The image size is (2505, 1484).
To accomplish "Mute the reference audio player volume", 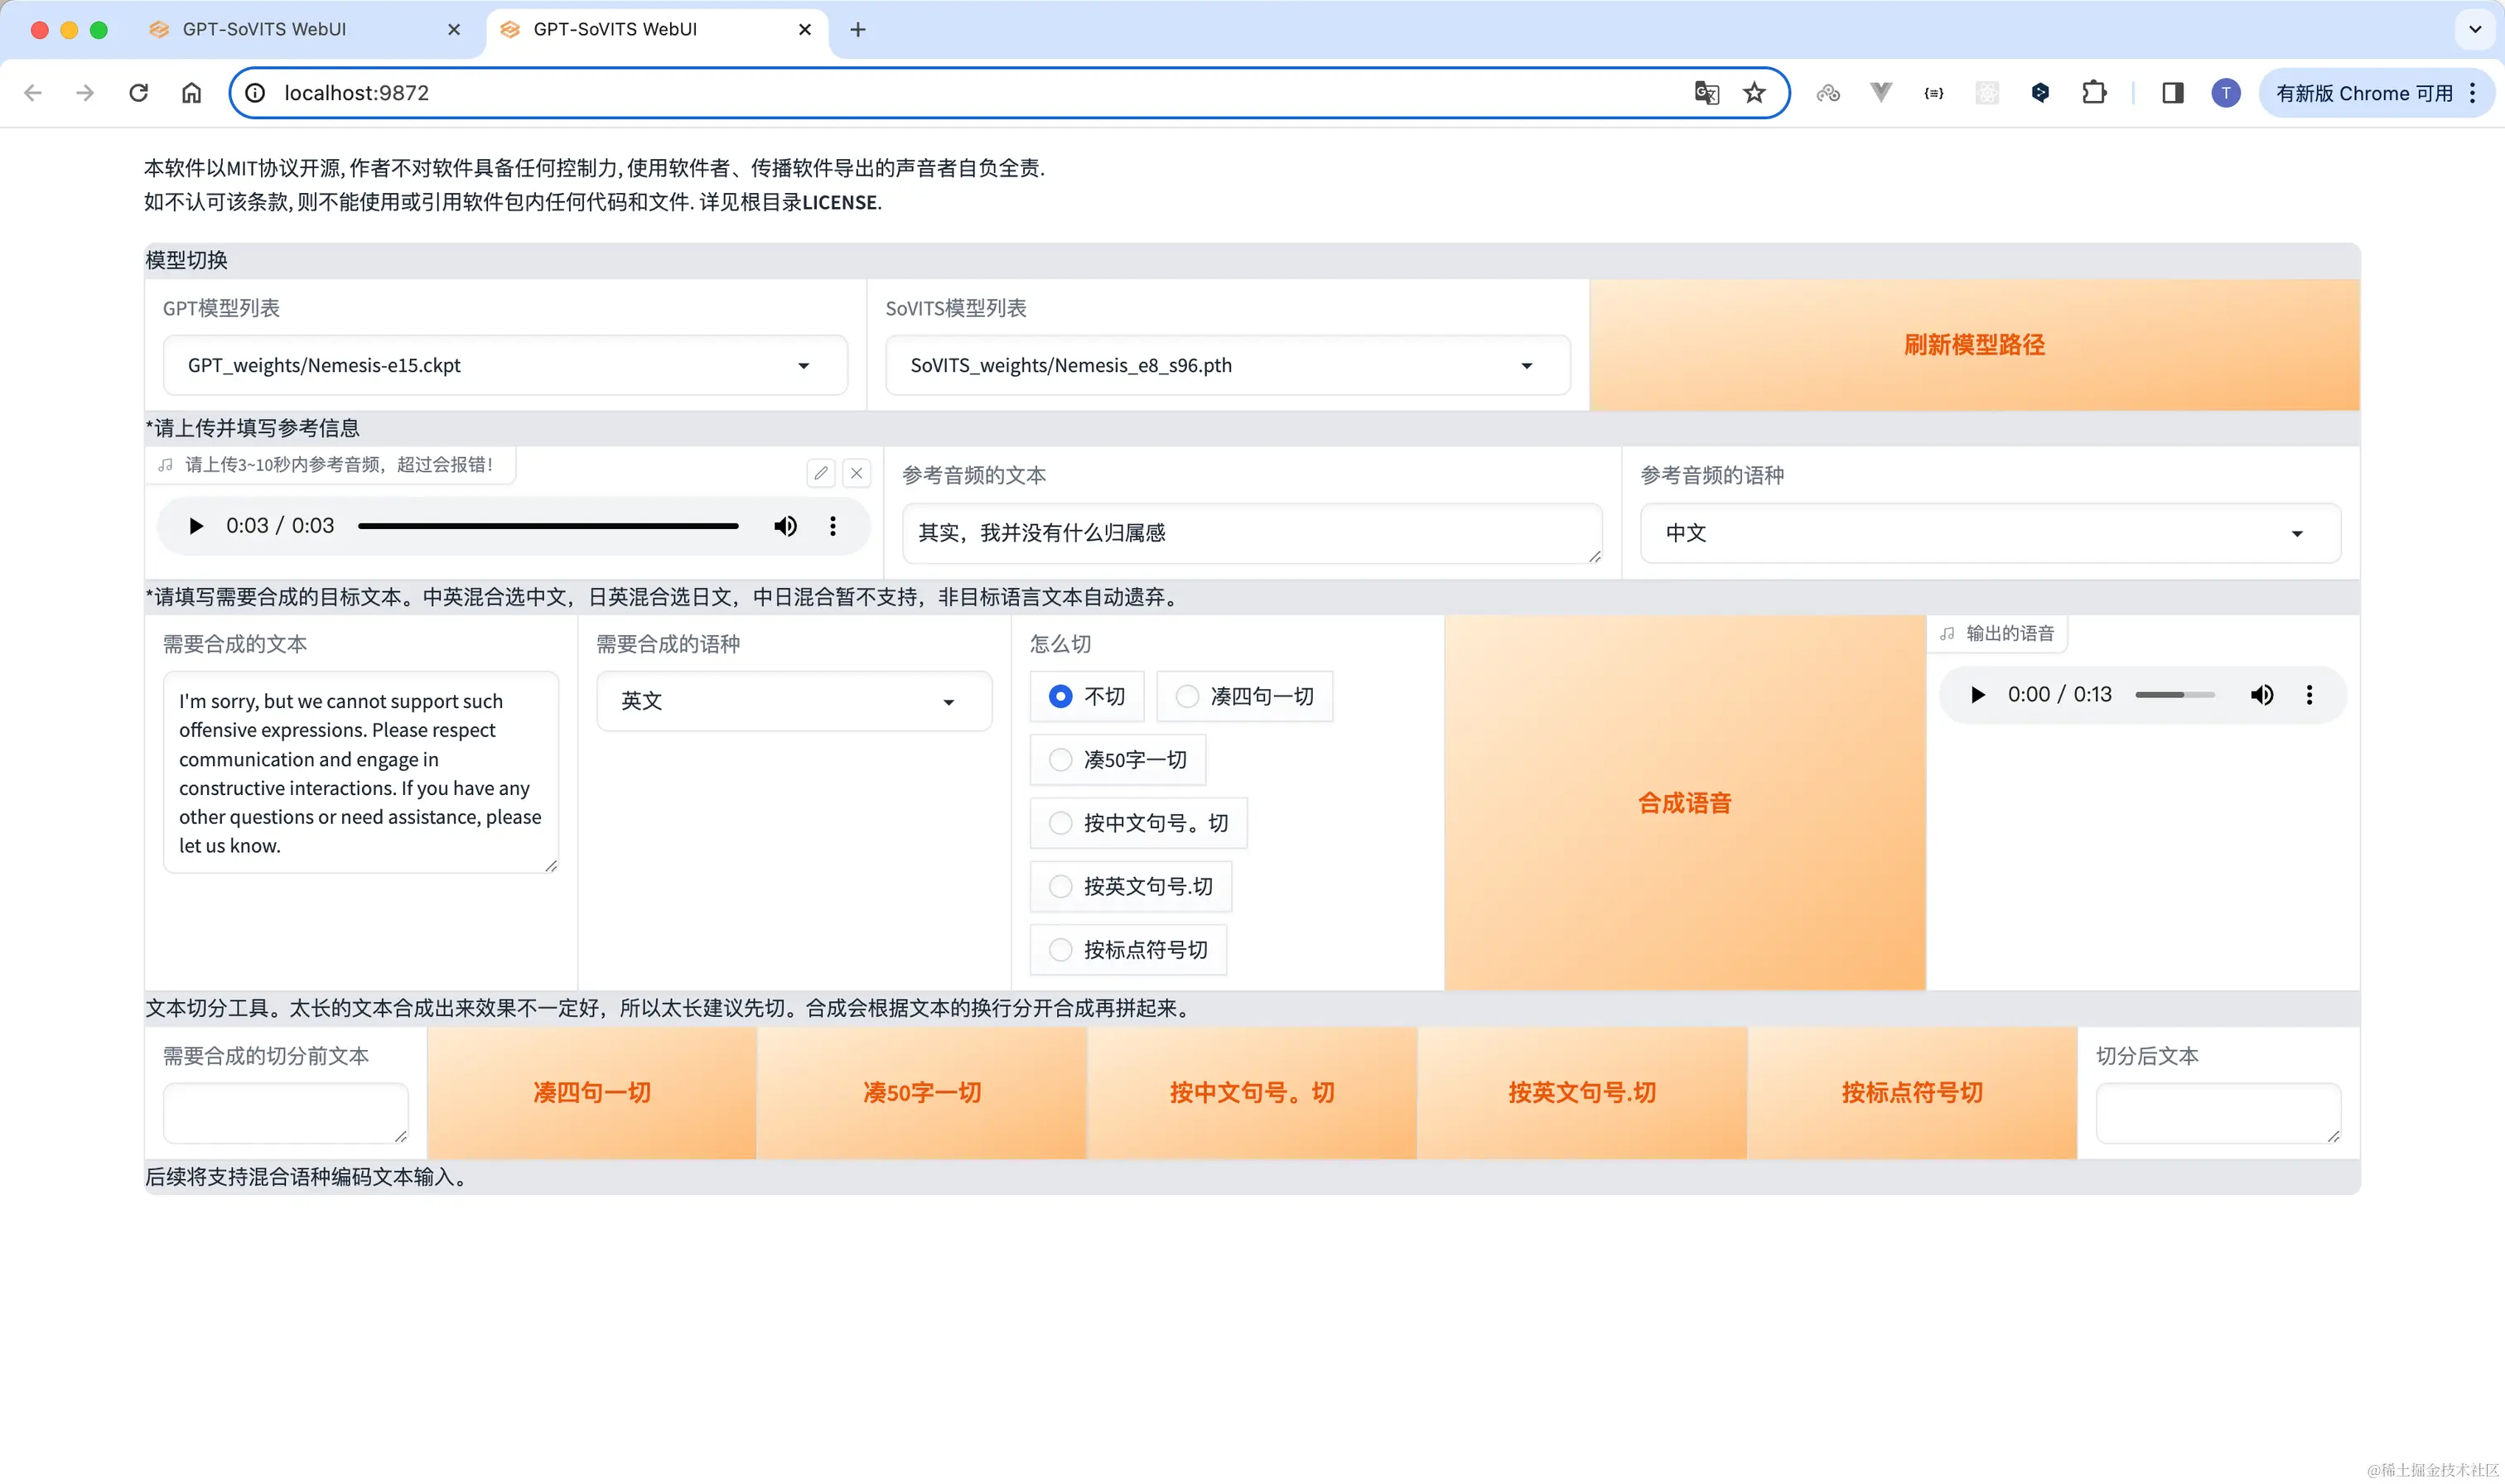I will tap(785, 526).
